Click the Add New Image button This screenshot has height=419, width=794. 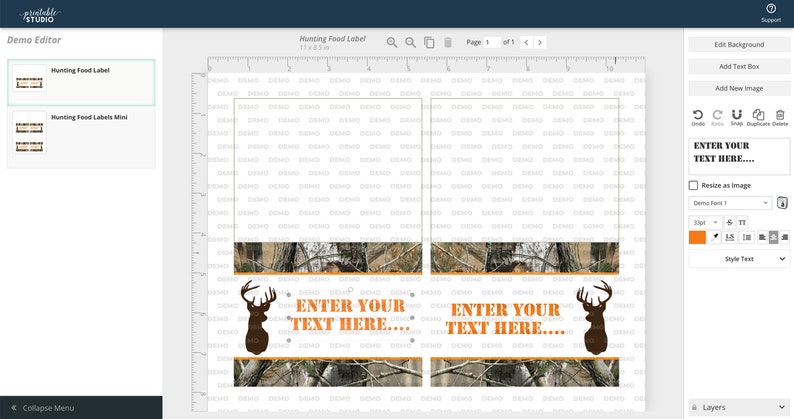pyautogui.click(x=739, y=88)
